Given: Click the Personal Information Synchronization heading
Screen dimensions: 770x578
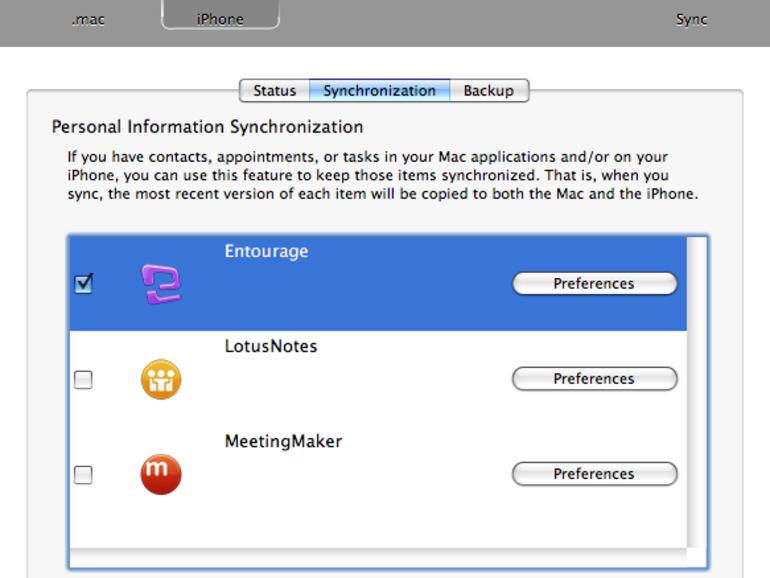Looking at the screenshot, I should pyautogui.click(x=207, y=127).
